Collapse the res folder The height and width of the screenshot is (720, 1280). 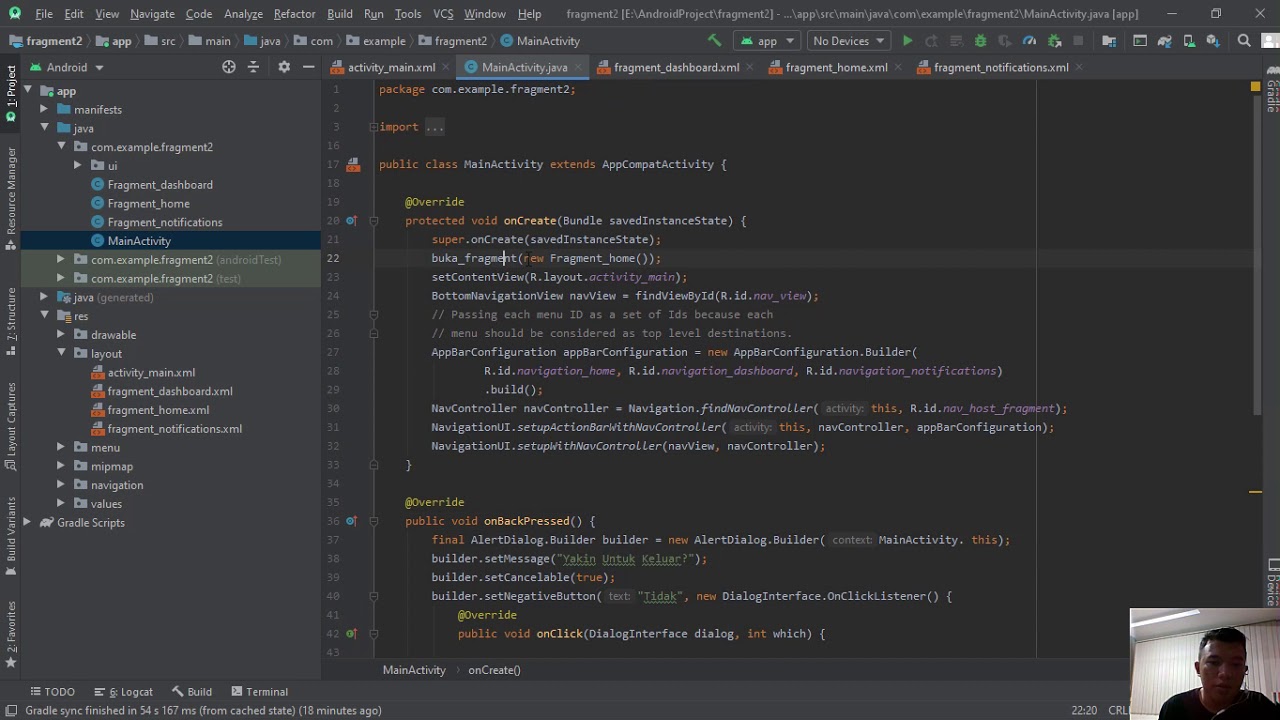click(x=44, y=316)
